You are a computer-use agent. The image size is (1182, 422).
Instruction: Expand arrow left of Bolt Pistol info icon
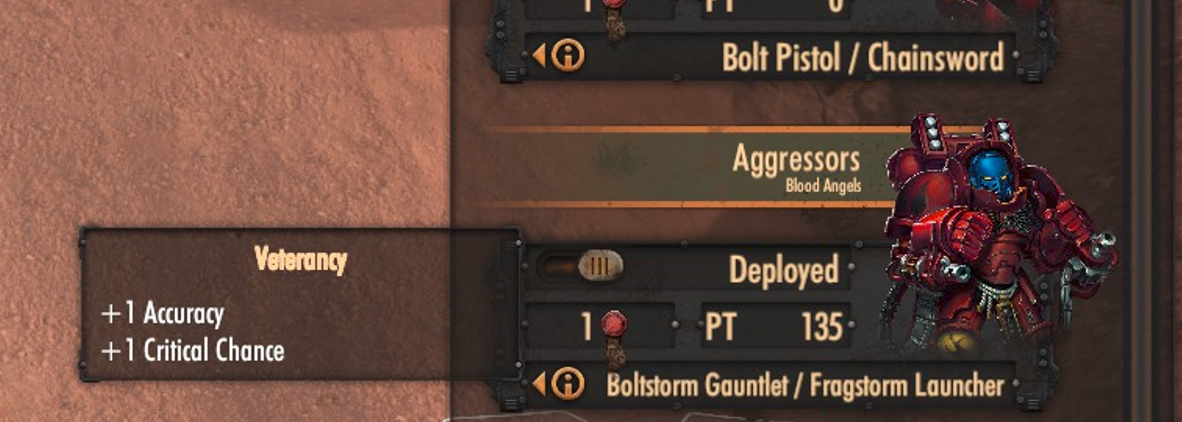539,57
